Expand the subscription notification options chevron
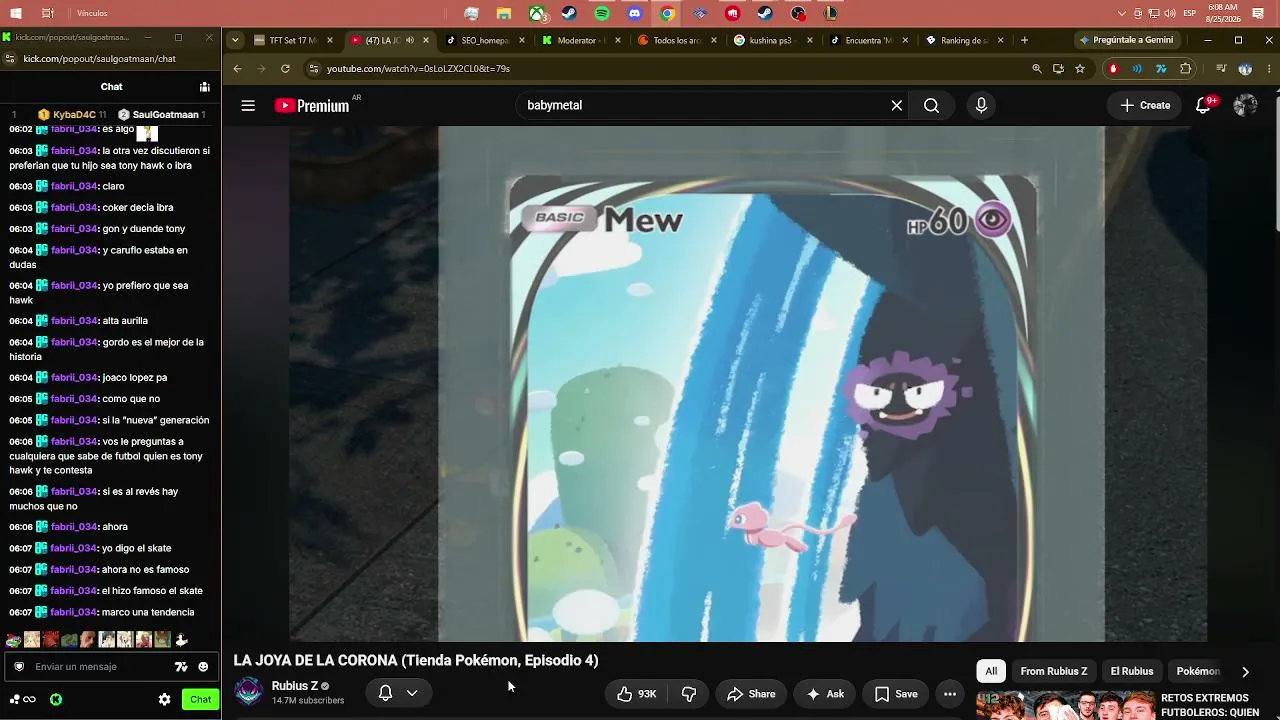This screenshot has height=720, width=1280. point(412,693)
